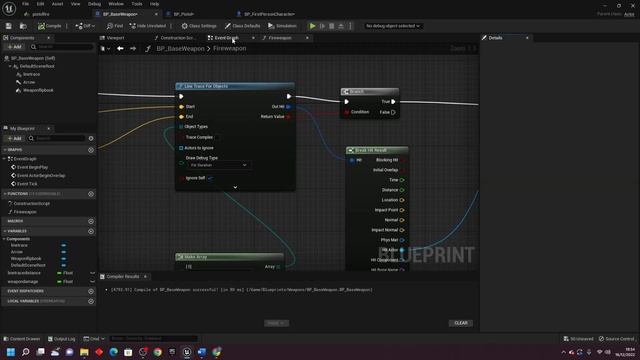Collapse the VARIABLES section
The image size is (640, 360).
(x=4, y=231)
